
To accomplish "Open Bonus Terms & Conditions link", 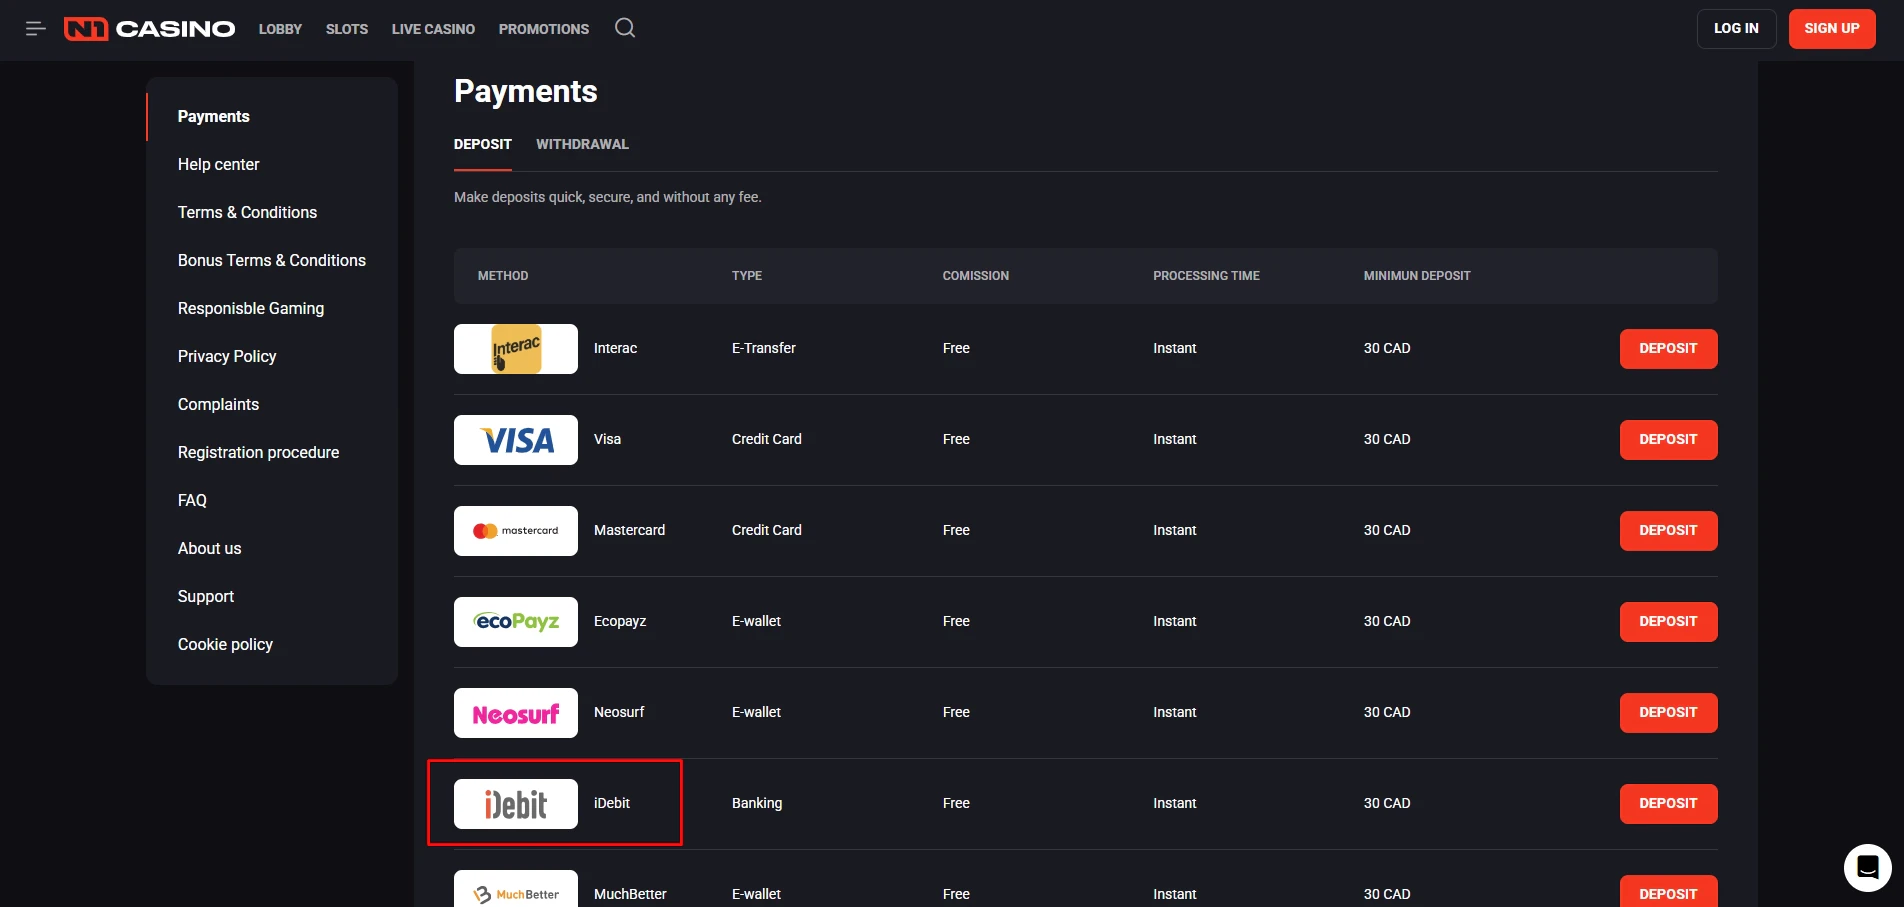I will click(x=272, y=261).
